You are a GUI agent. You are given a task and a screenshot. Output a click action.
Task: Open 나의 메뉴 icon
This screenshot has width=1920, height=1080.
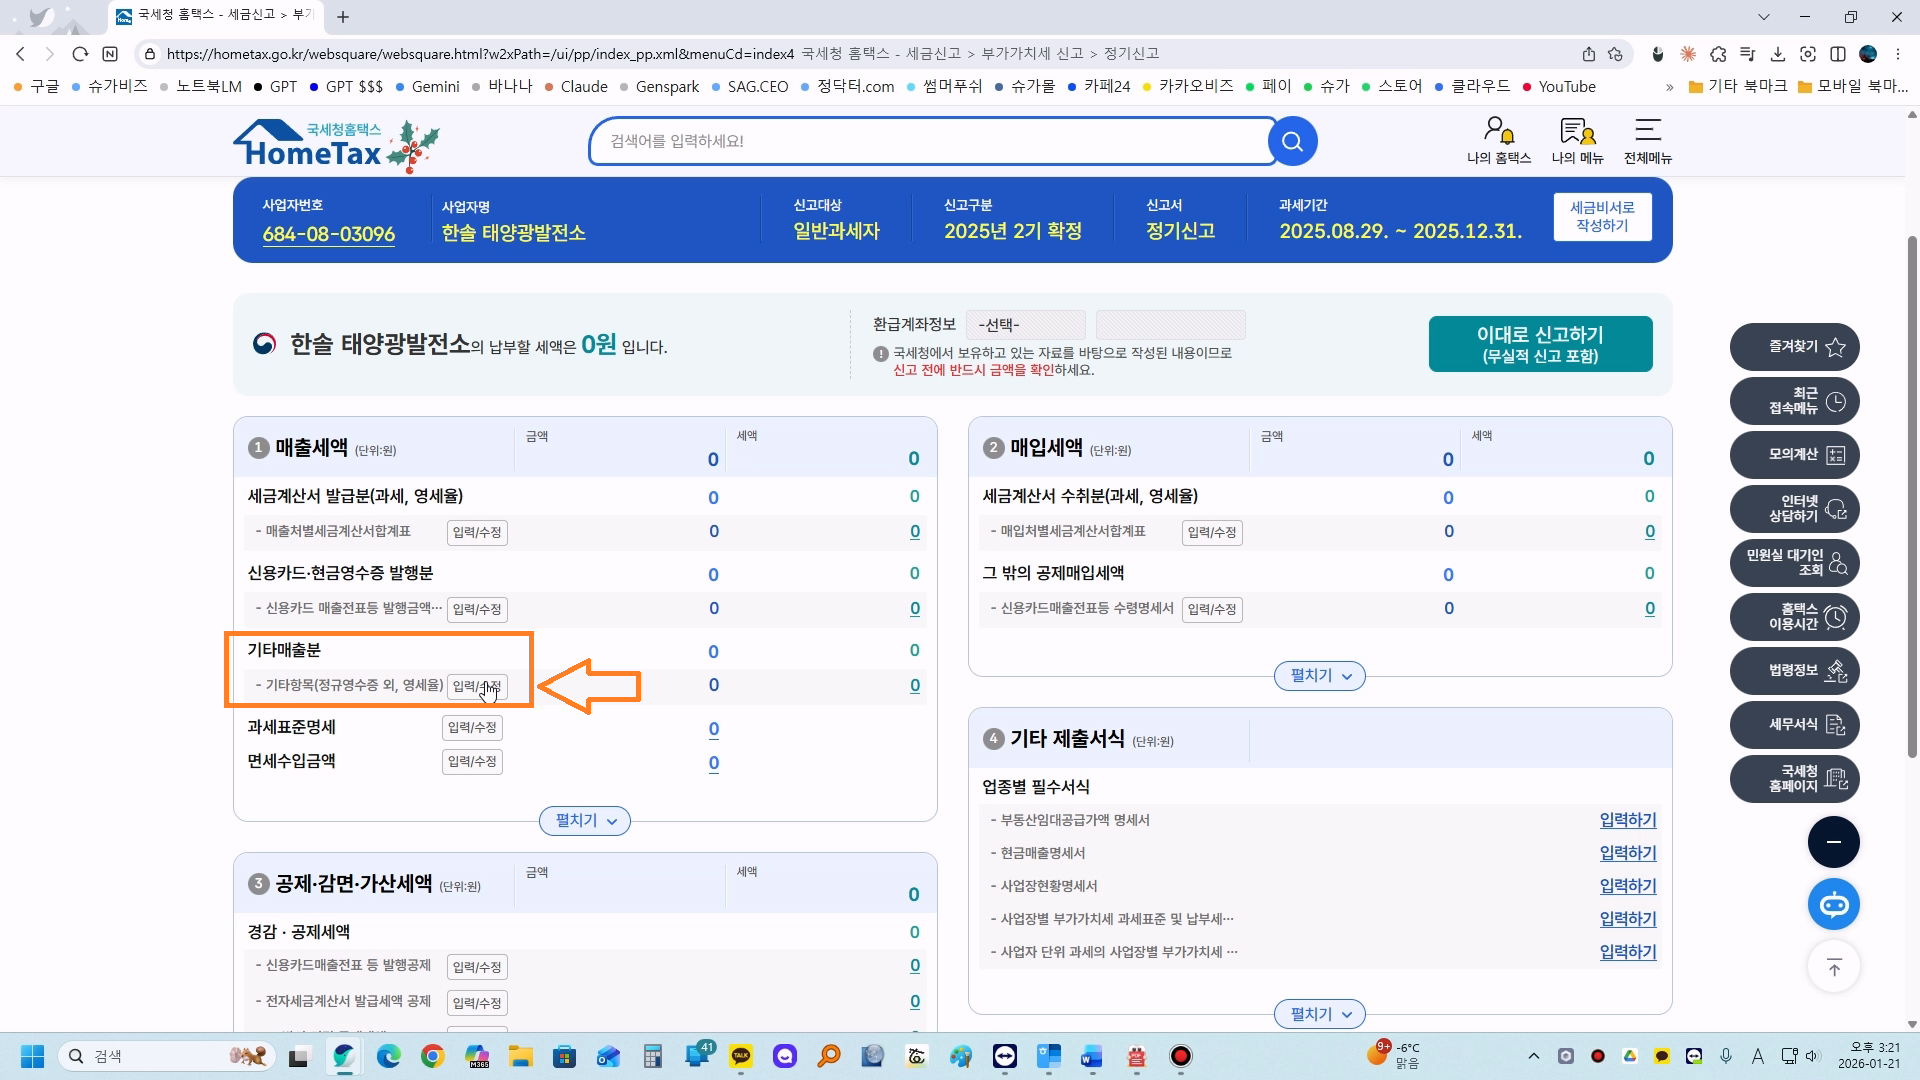1577,139
